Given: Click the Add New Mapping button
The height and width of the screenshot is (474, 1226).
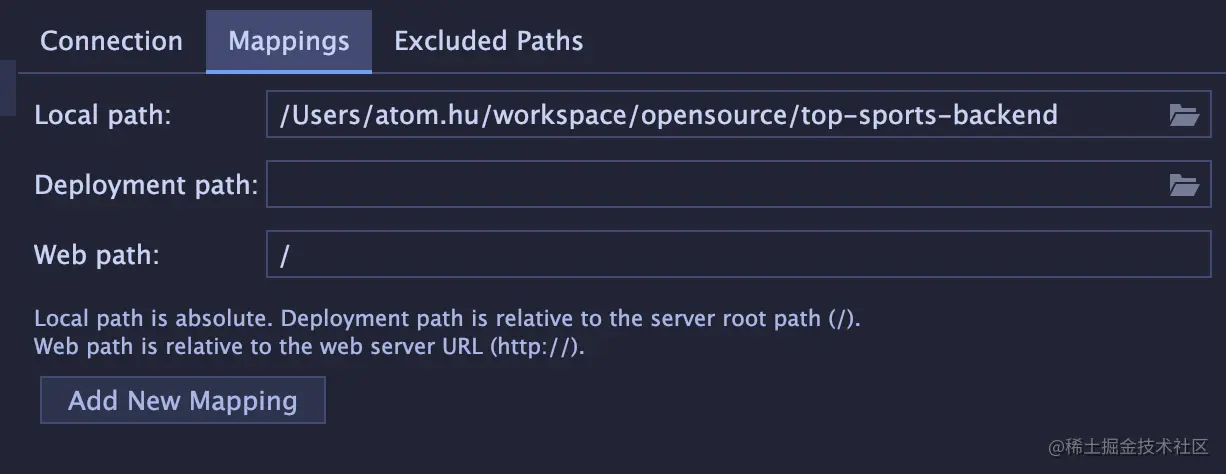Looking at the screenshot, I should (183, 401).
